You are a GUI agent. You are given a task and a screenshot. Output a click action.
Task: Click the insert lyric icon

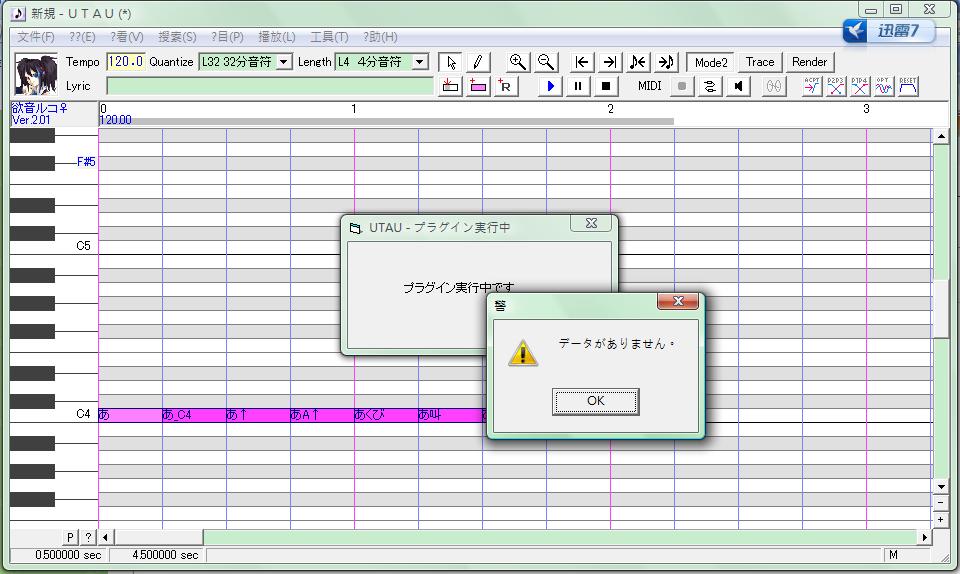[450, 86]
